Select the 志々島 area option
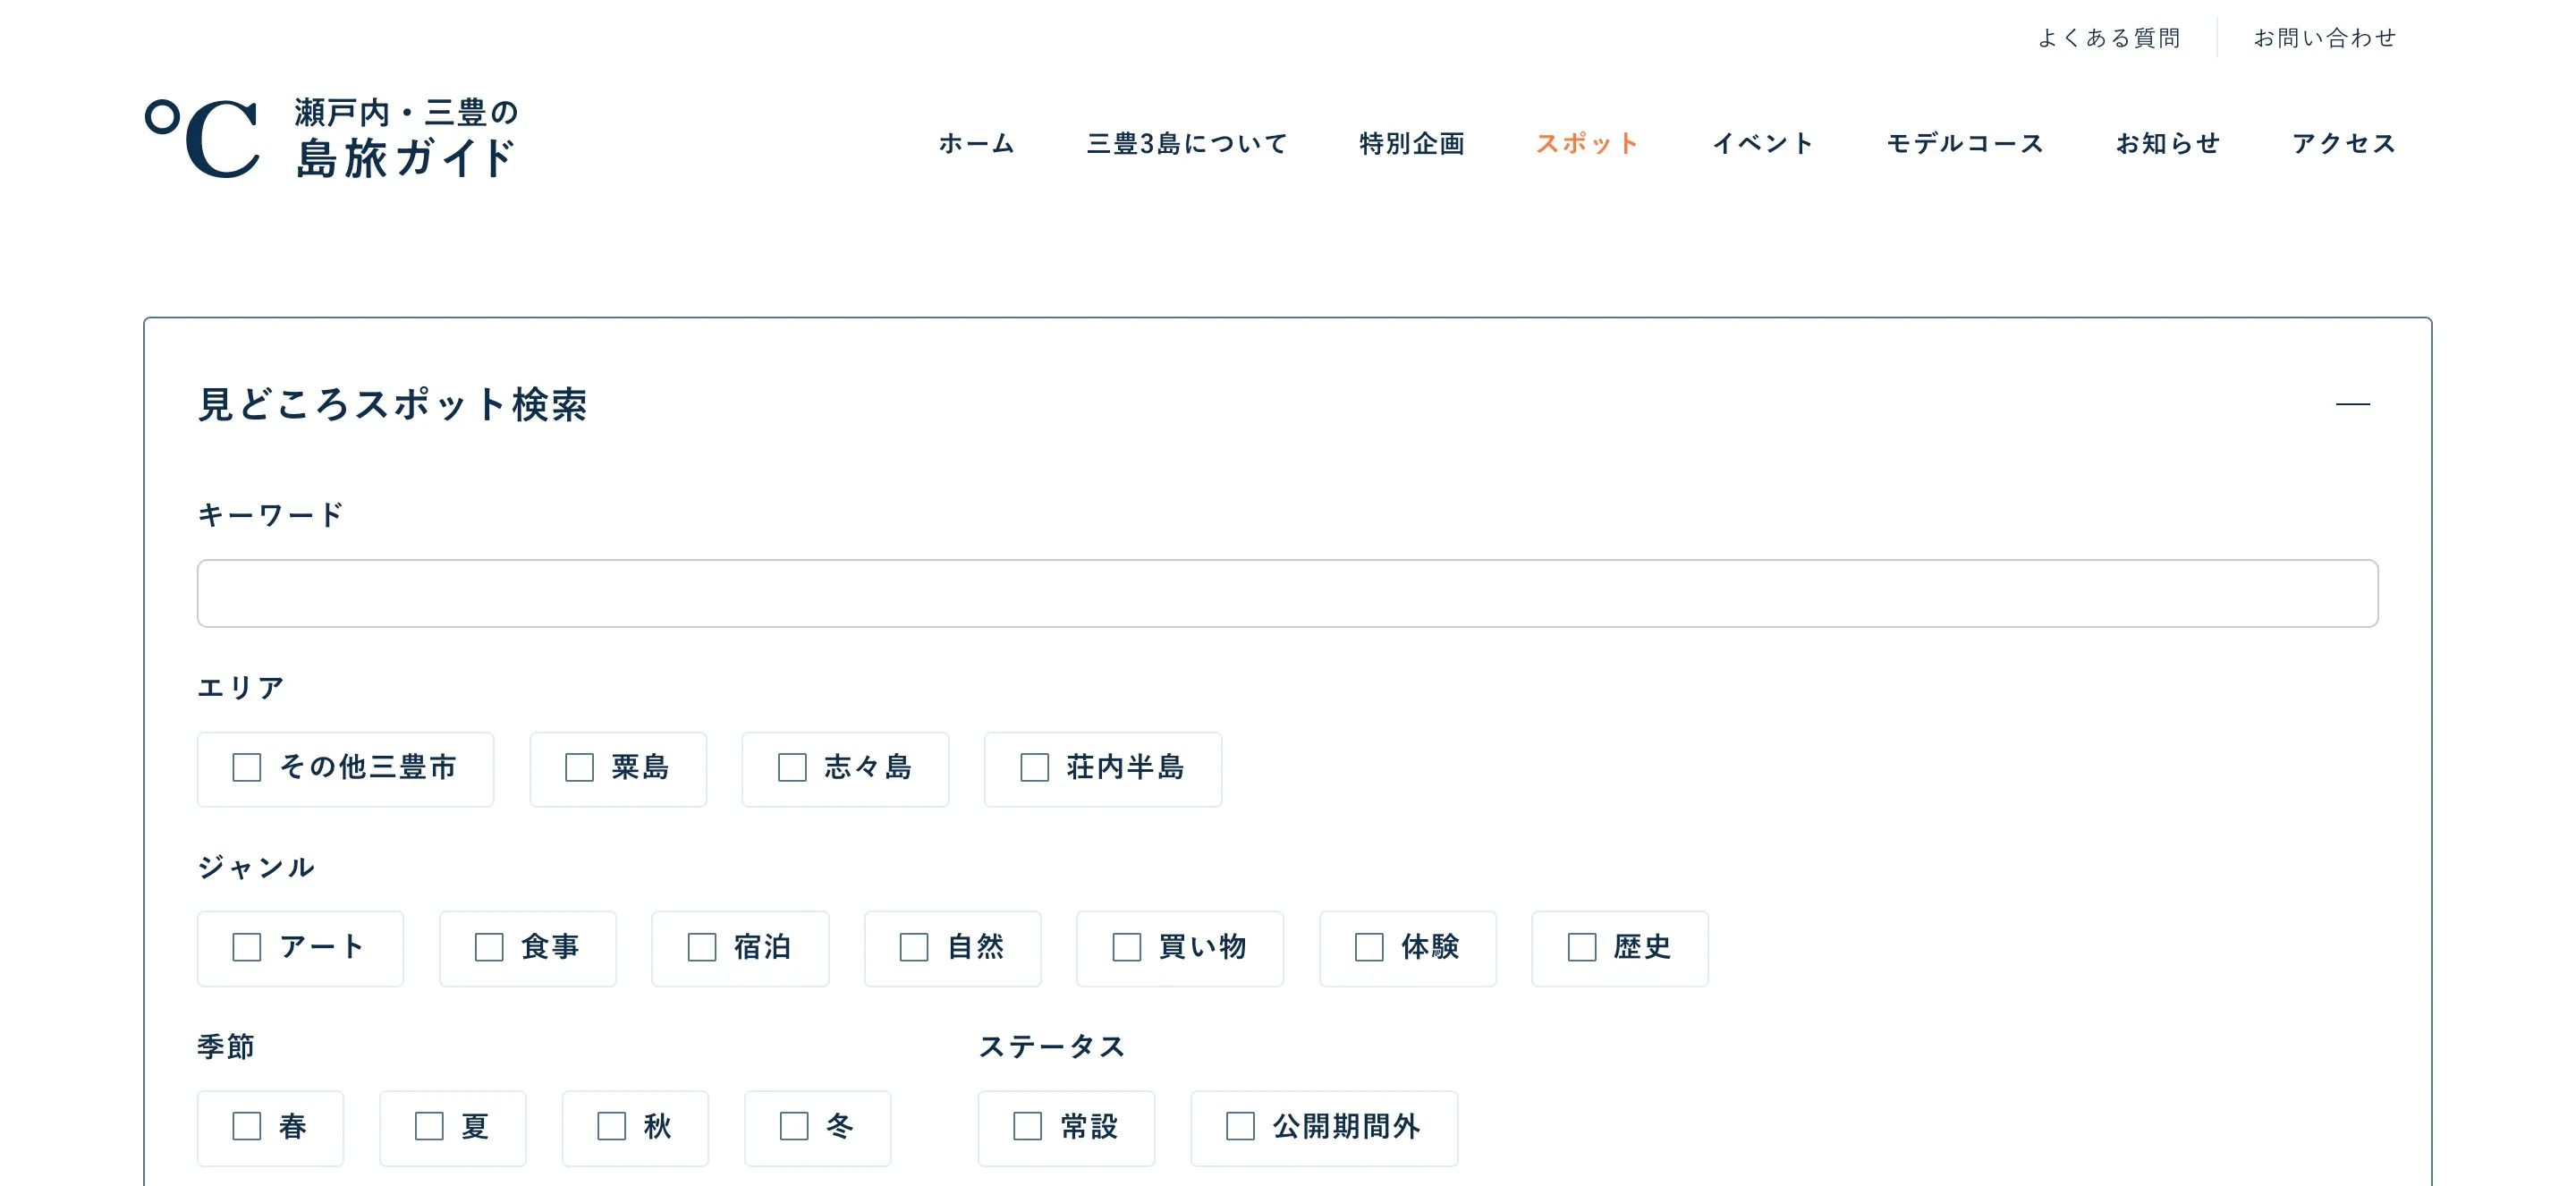 (792, 768)
